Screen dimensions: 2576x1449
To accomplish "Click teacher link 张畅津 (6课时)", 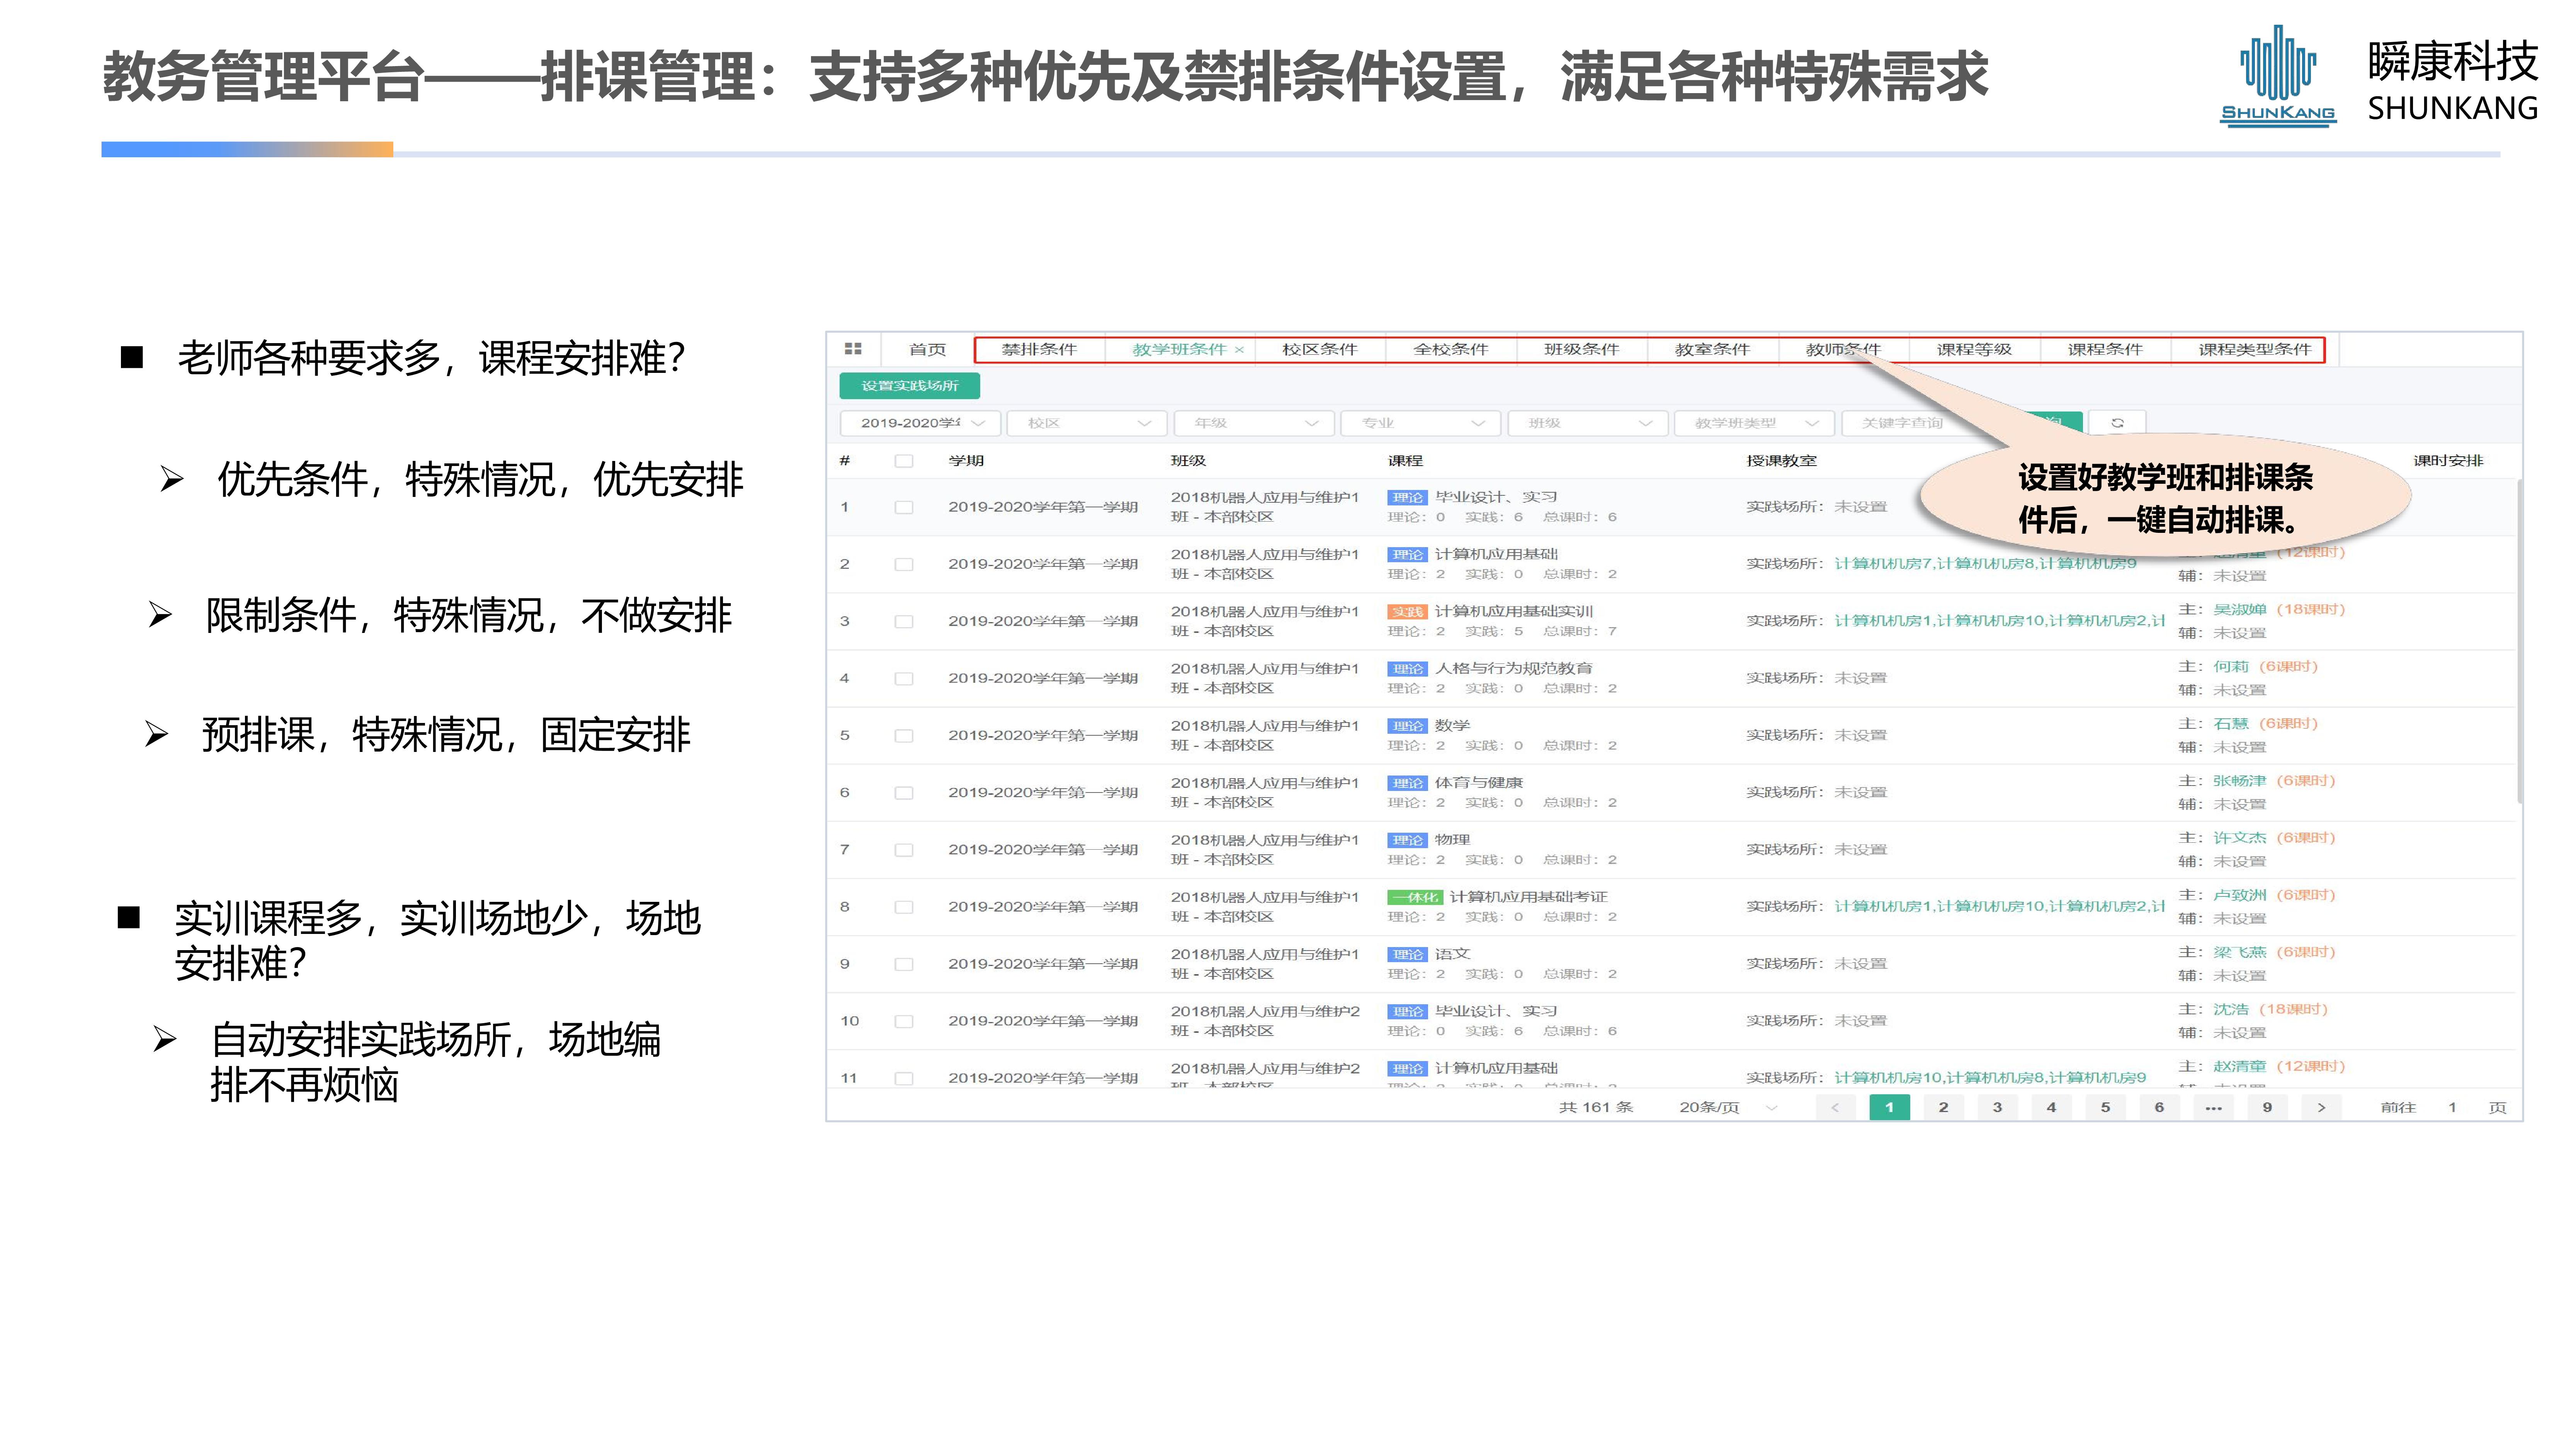I will [2274, 780].
